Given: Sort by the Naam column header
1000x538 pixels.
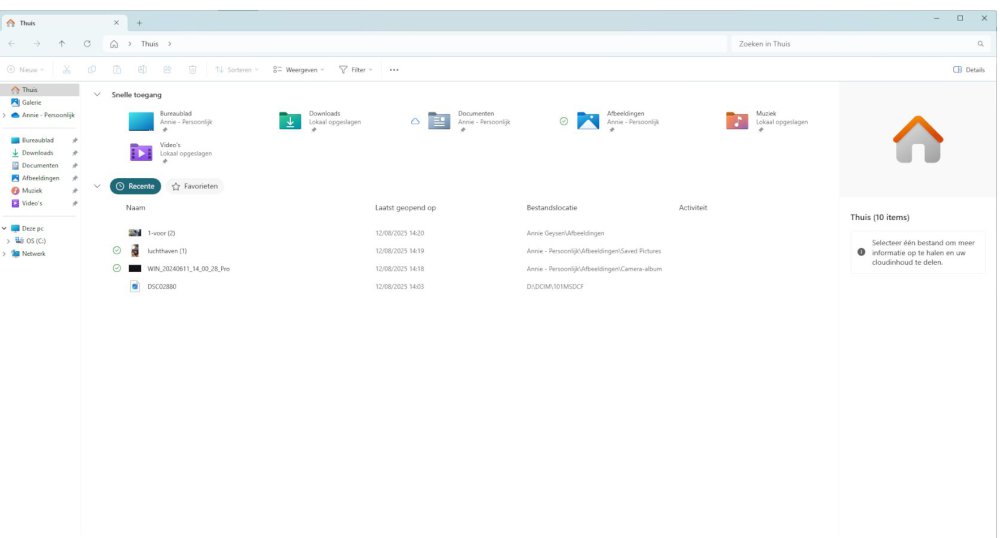Looking at the screenshot, I should (x=136, y=208).
